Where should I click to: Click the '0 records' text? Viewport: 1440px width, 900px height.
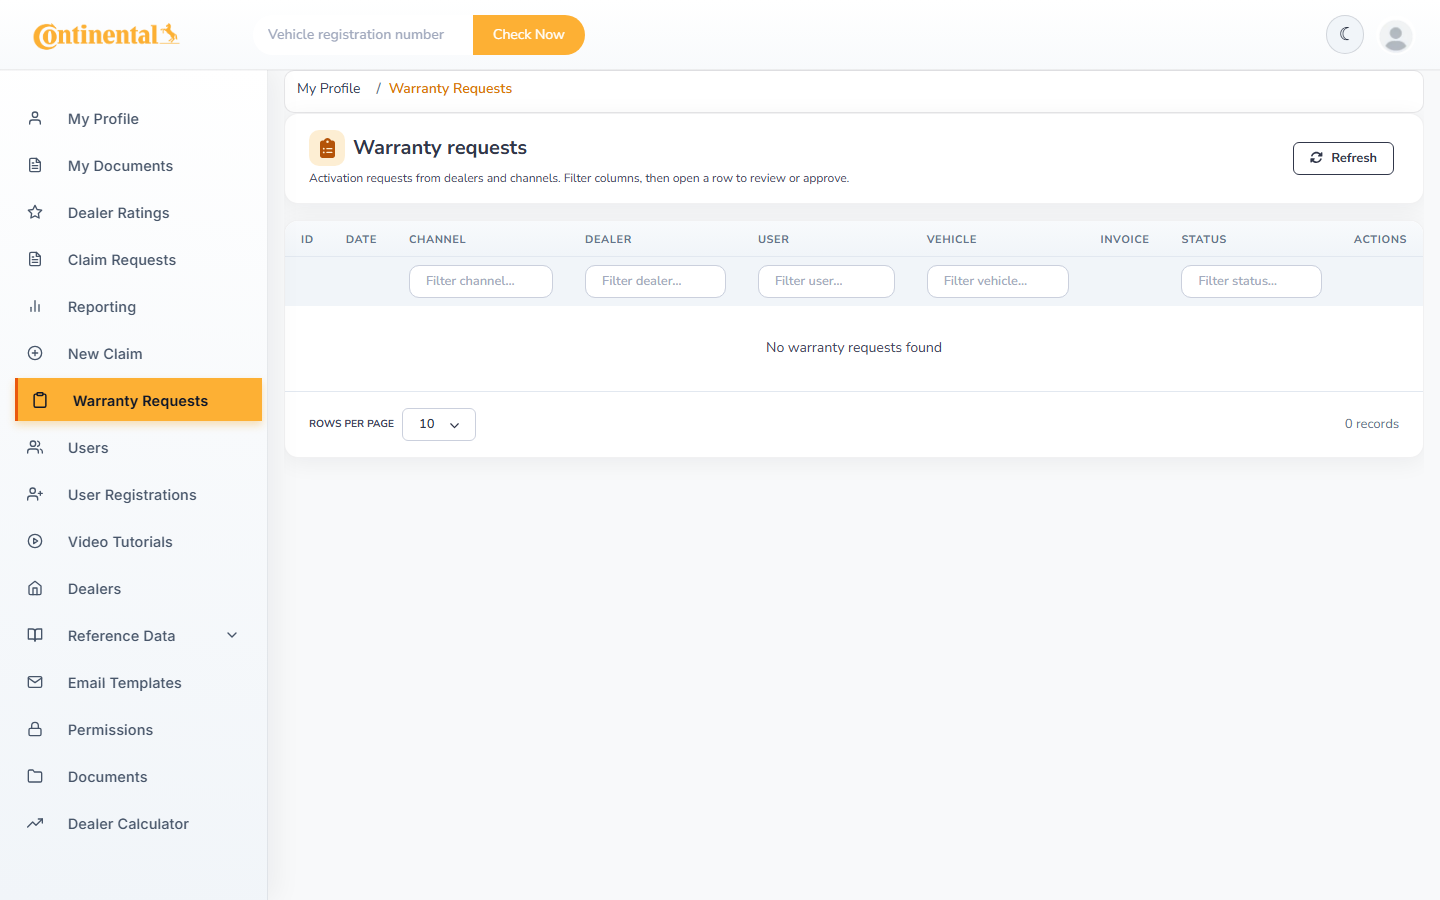(x=1372, y=424)
